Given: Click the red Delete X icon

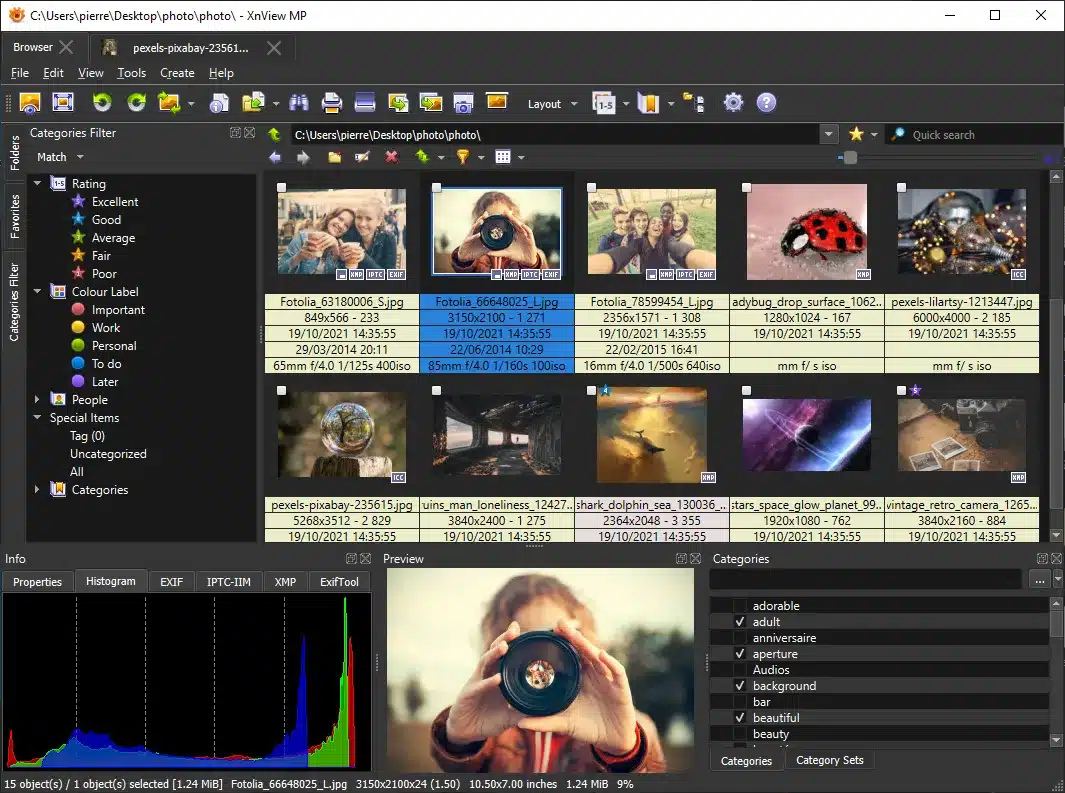Looking at the screenshot, I should (391, 157).
